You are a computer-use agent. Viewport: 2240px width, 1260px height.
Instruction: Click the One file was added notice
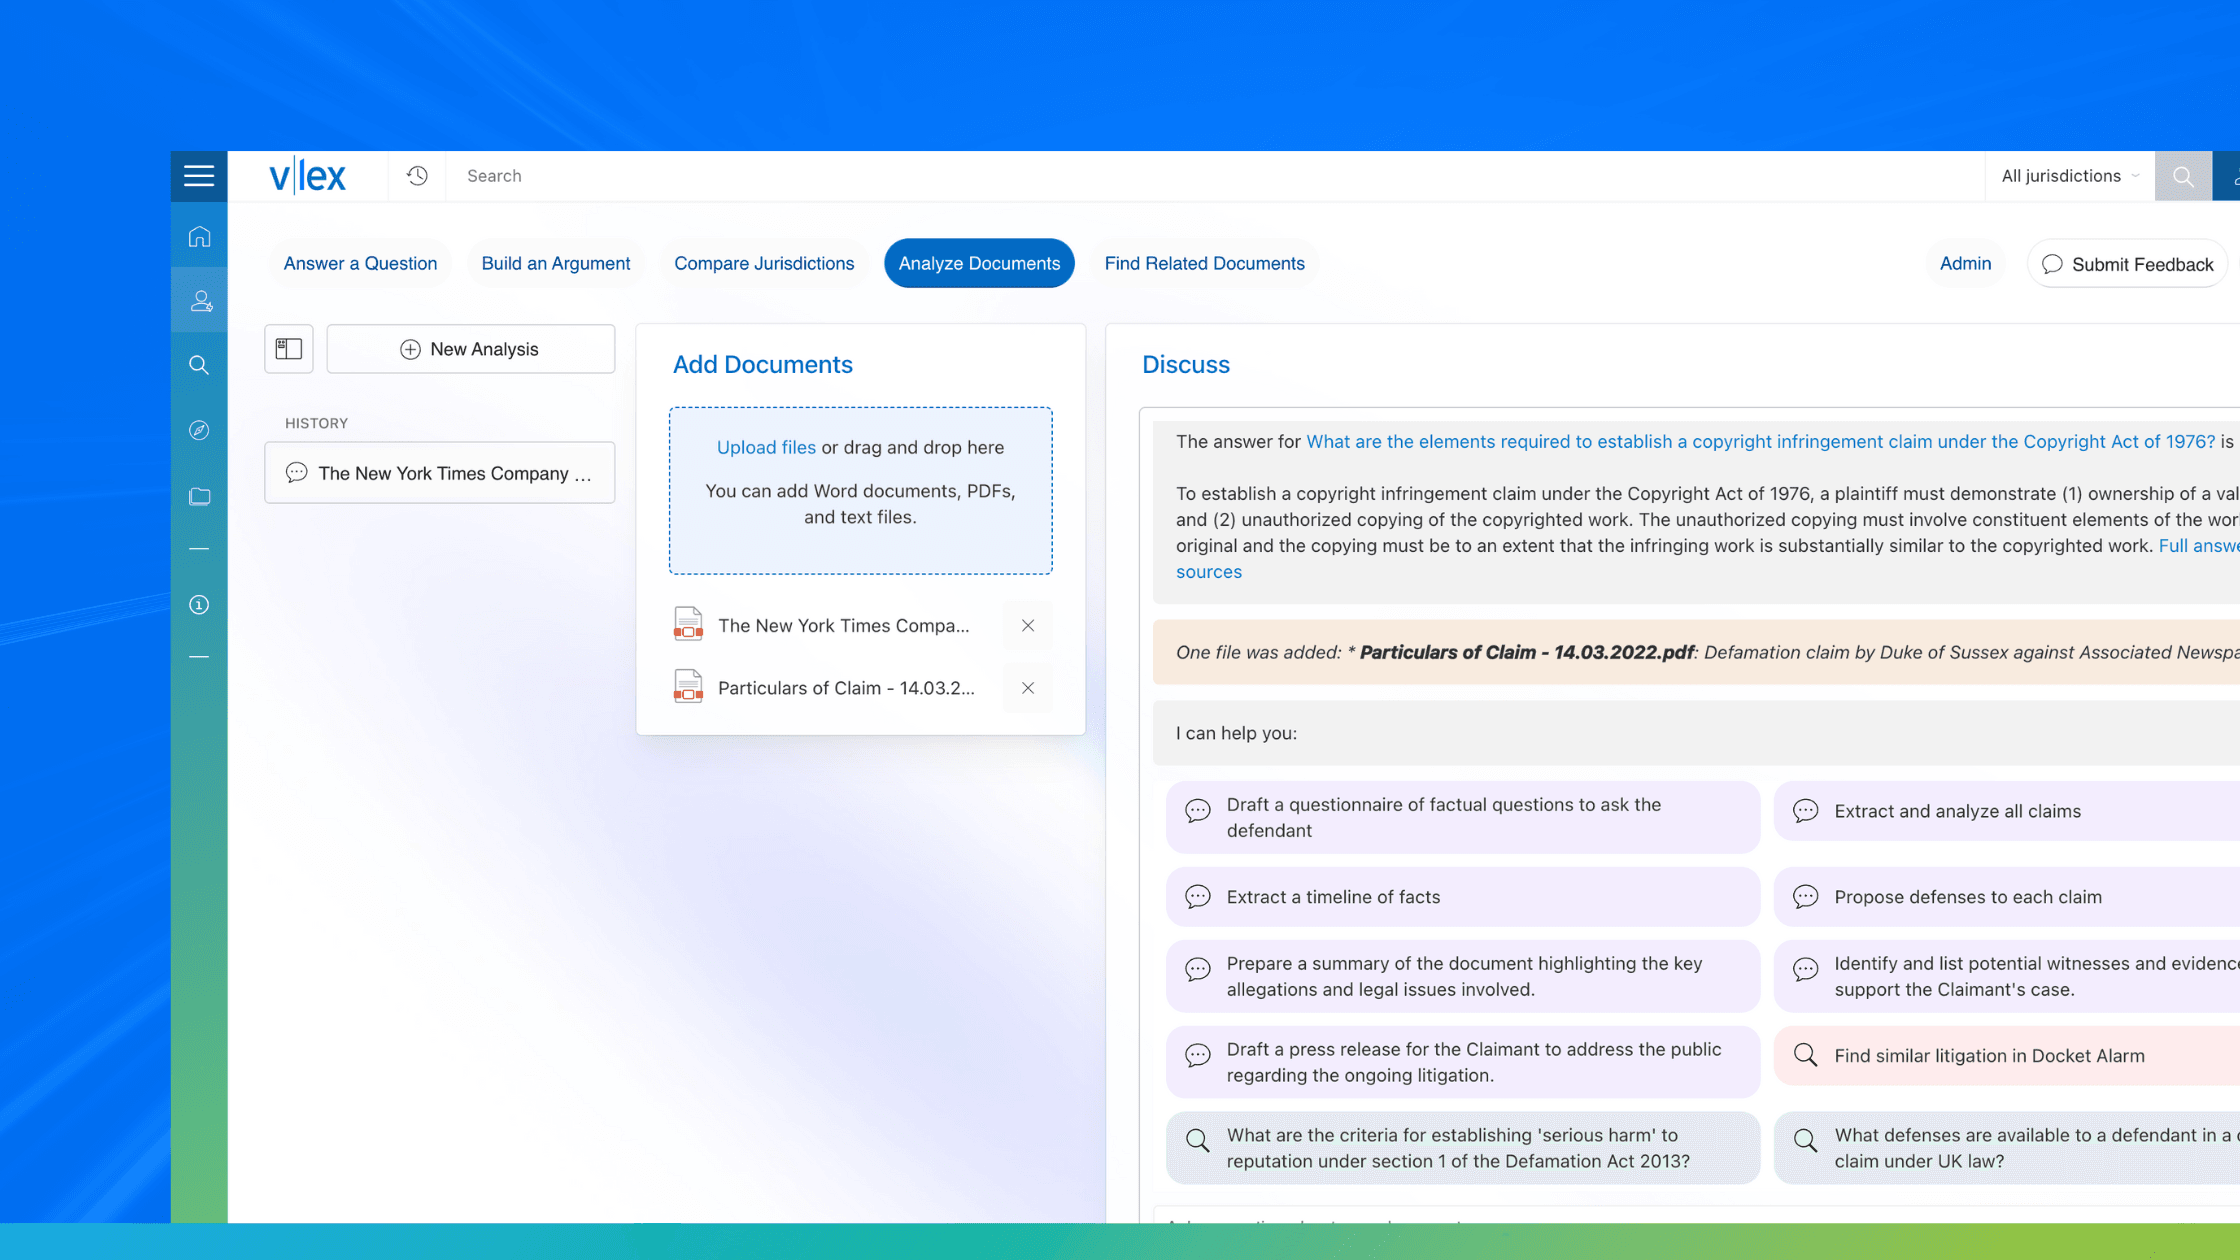pyautogui.click(x=1696, y=652)
